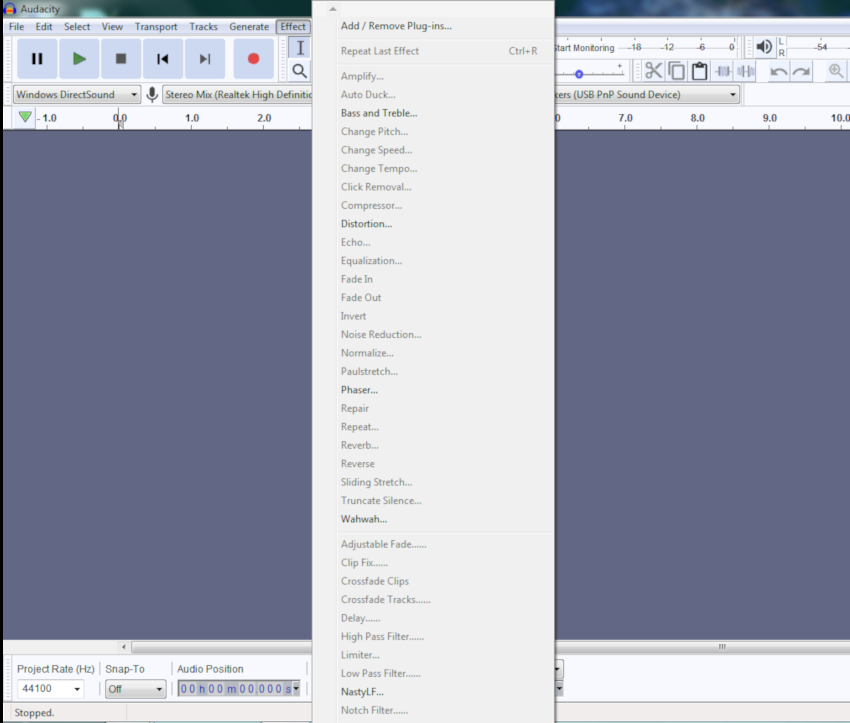This screenshot has height=723, width=850.
Task: Open the Select menu
Action: tap(77, 27)
